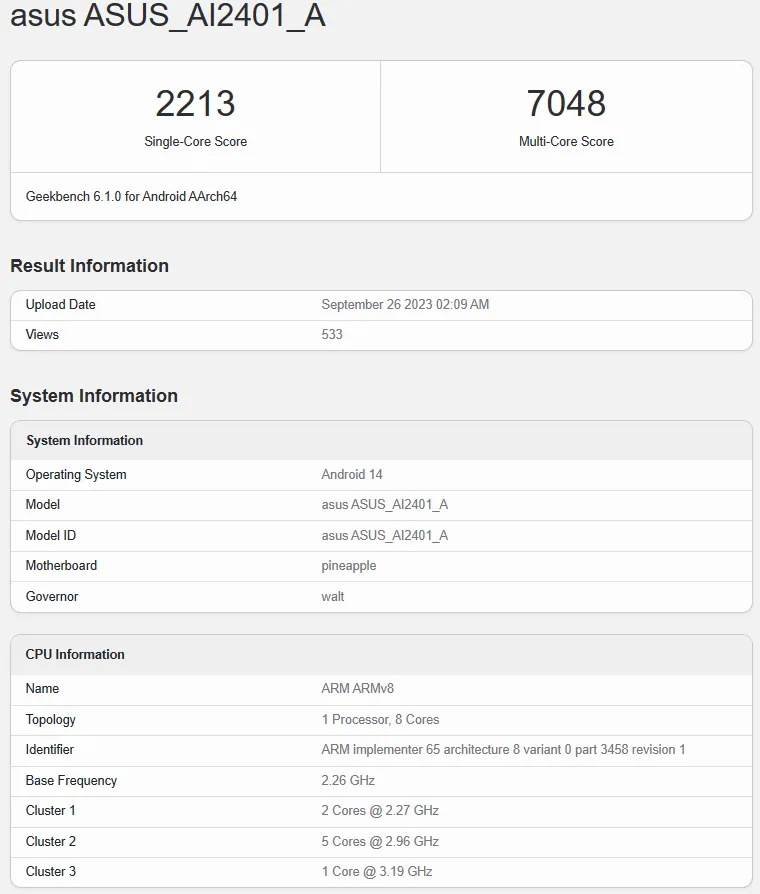Click the Base Frequency label

click(71, 781)
